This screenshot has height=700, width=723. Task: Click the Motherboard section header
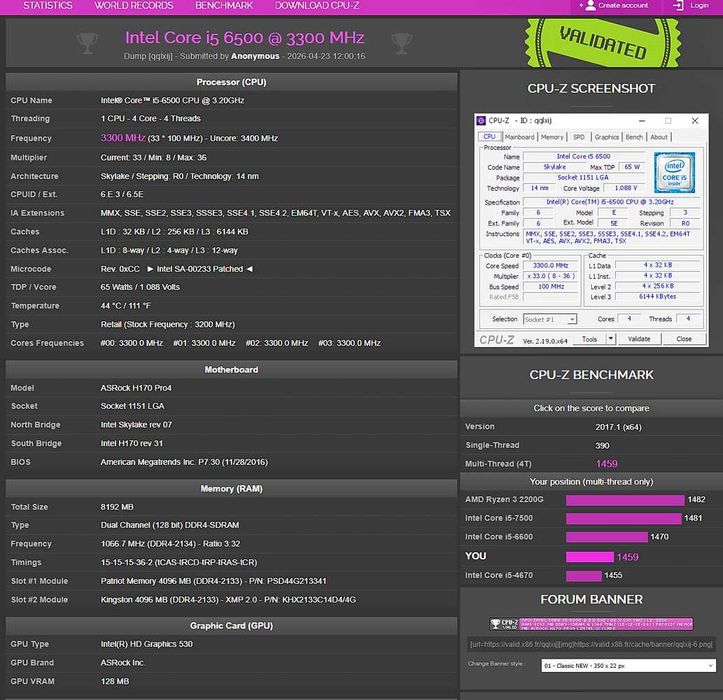click(231, 370)
